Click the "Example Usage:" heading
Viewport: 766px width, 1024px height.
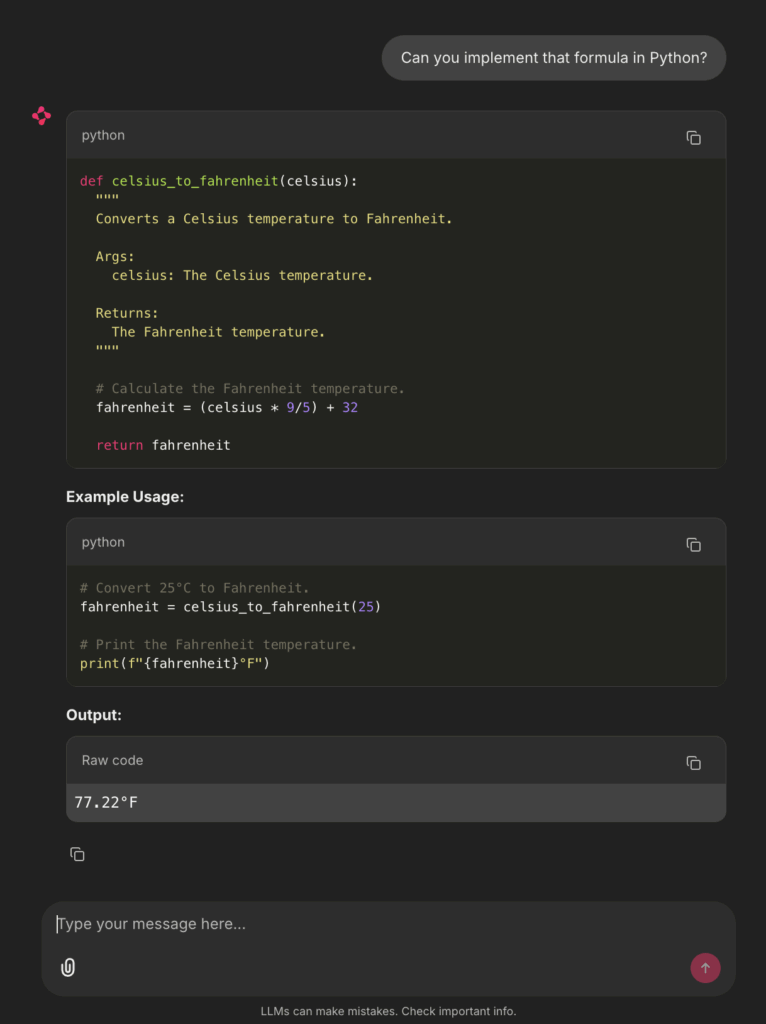125,497
